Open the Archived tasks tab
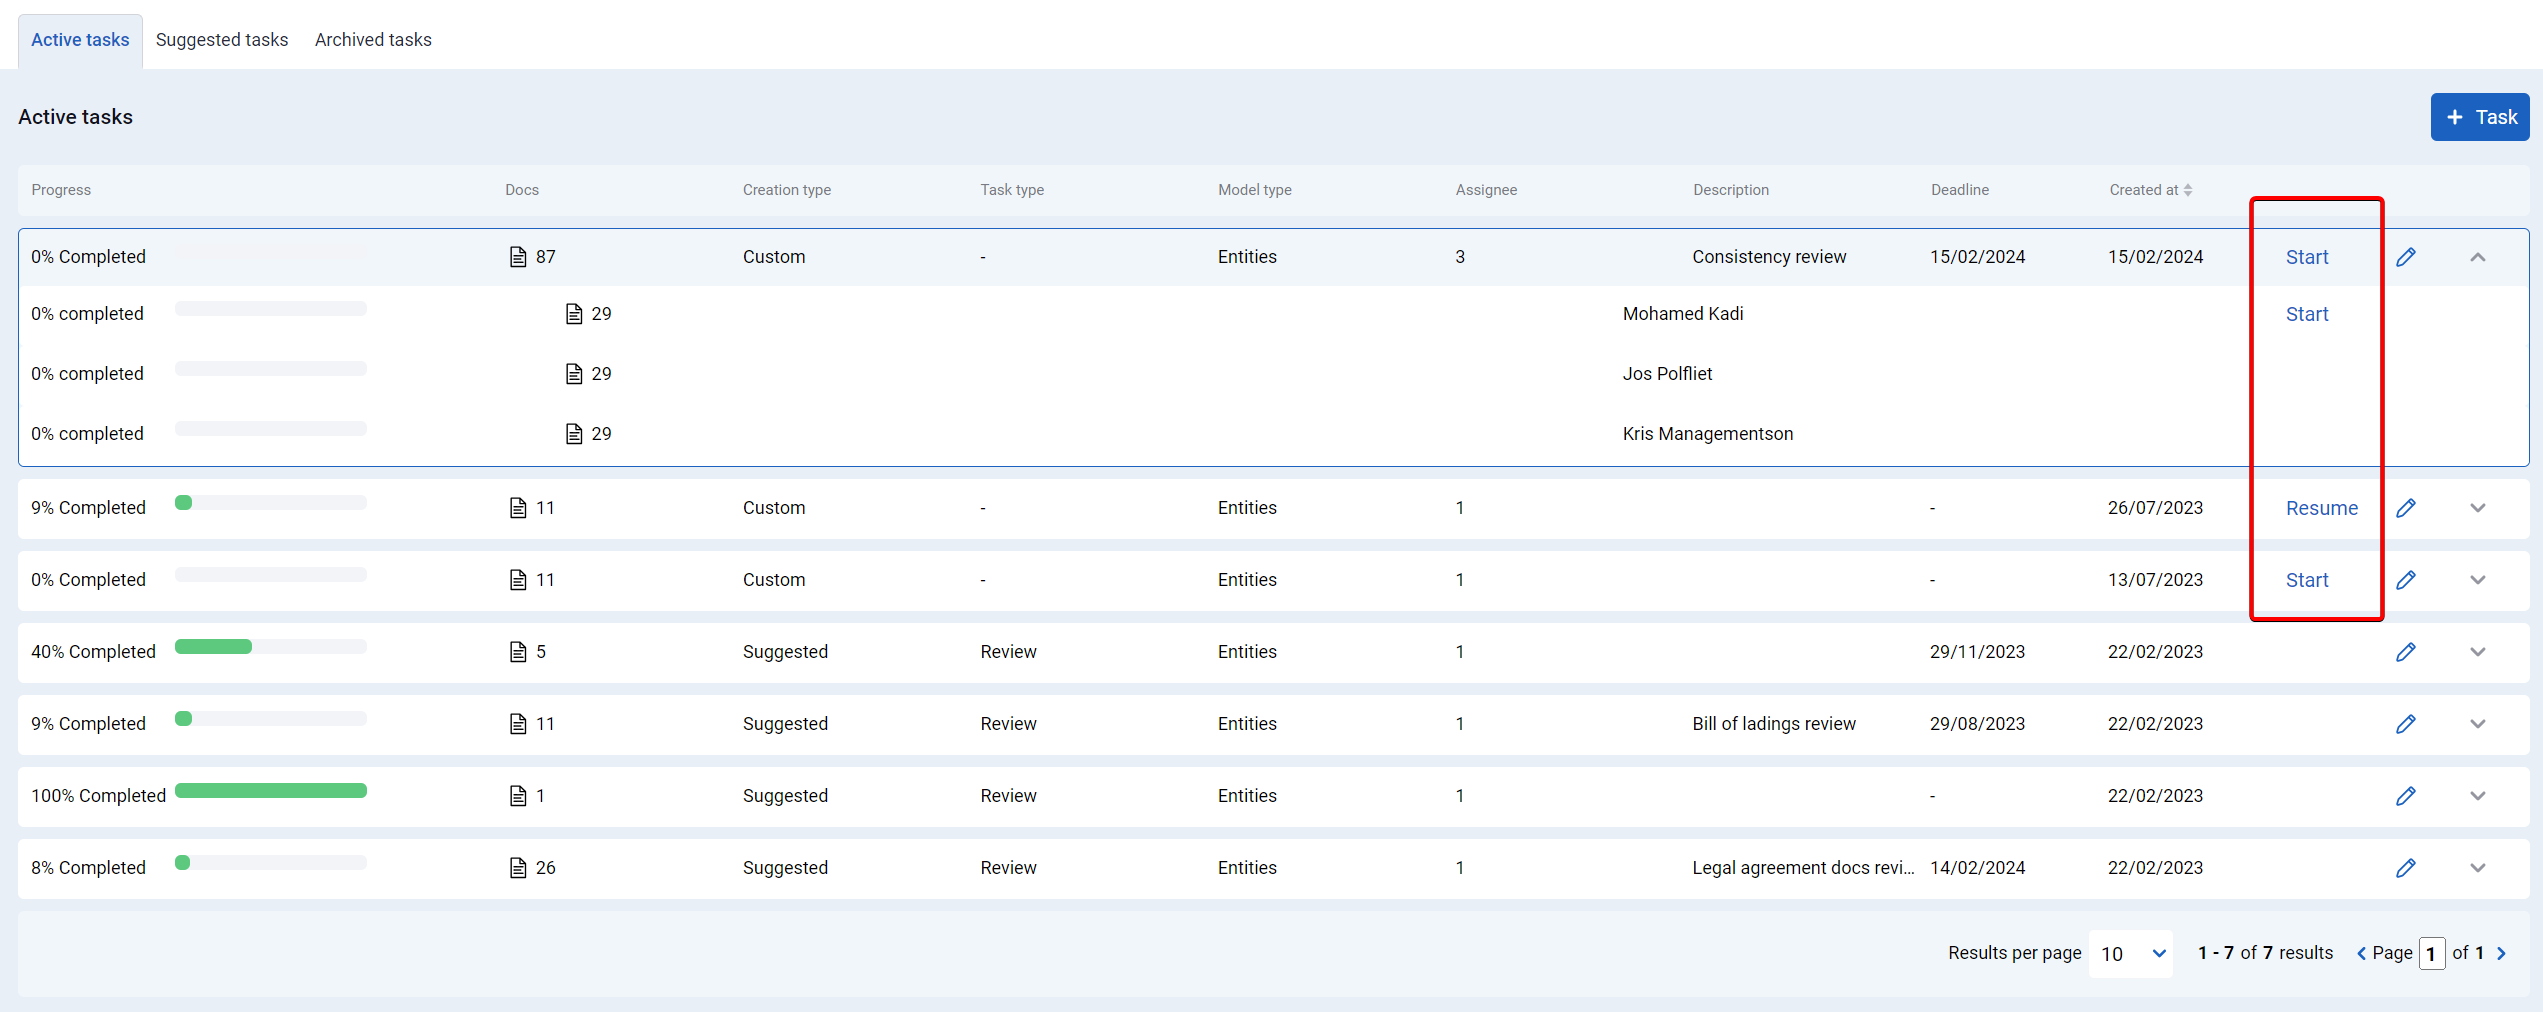Screen dimensions: 2543x1012 click(x=373, y=40)
